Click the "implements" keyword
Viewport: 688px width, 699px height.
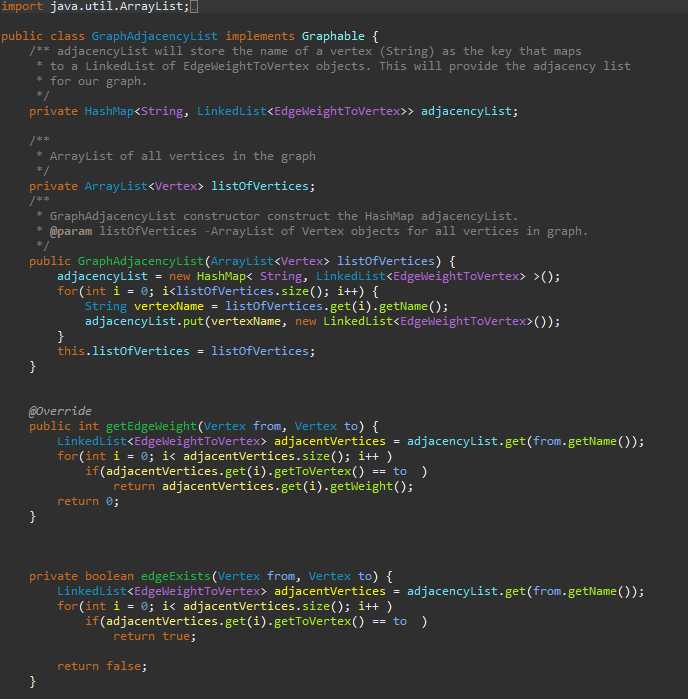(260, 36)
